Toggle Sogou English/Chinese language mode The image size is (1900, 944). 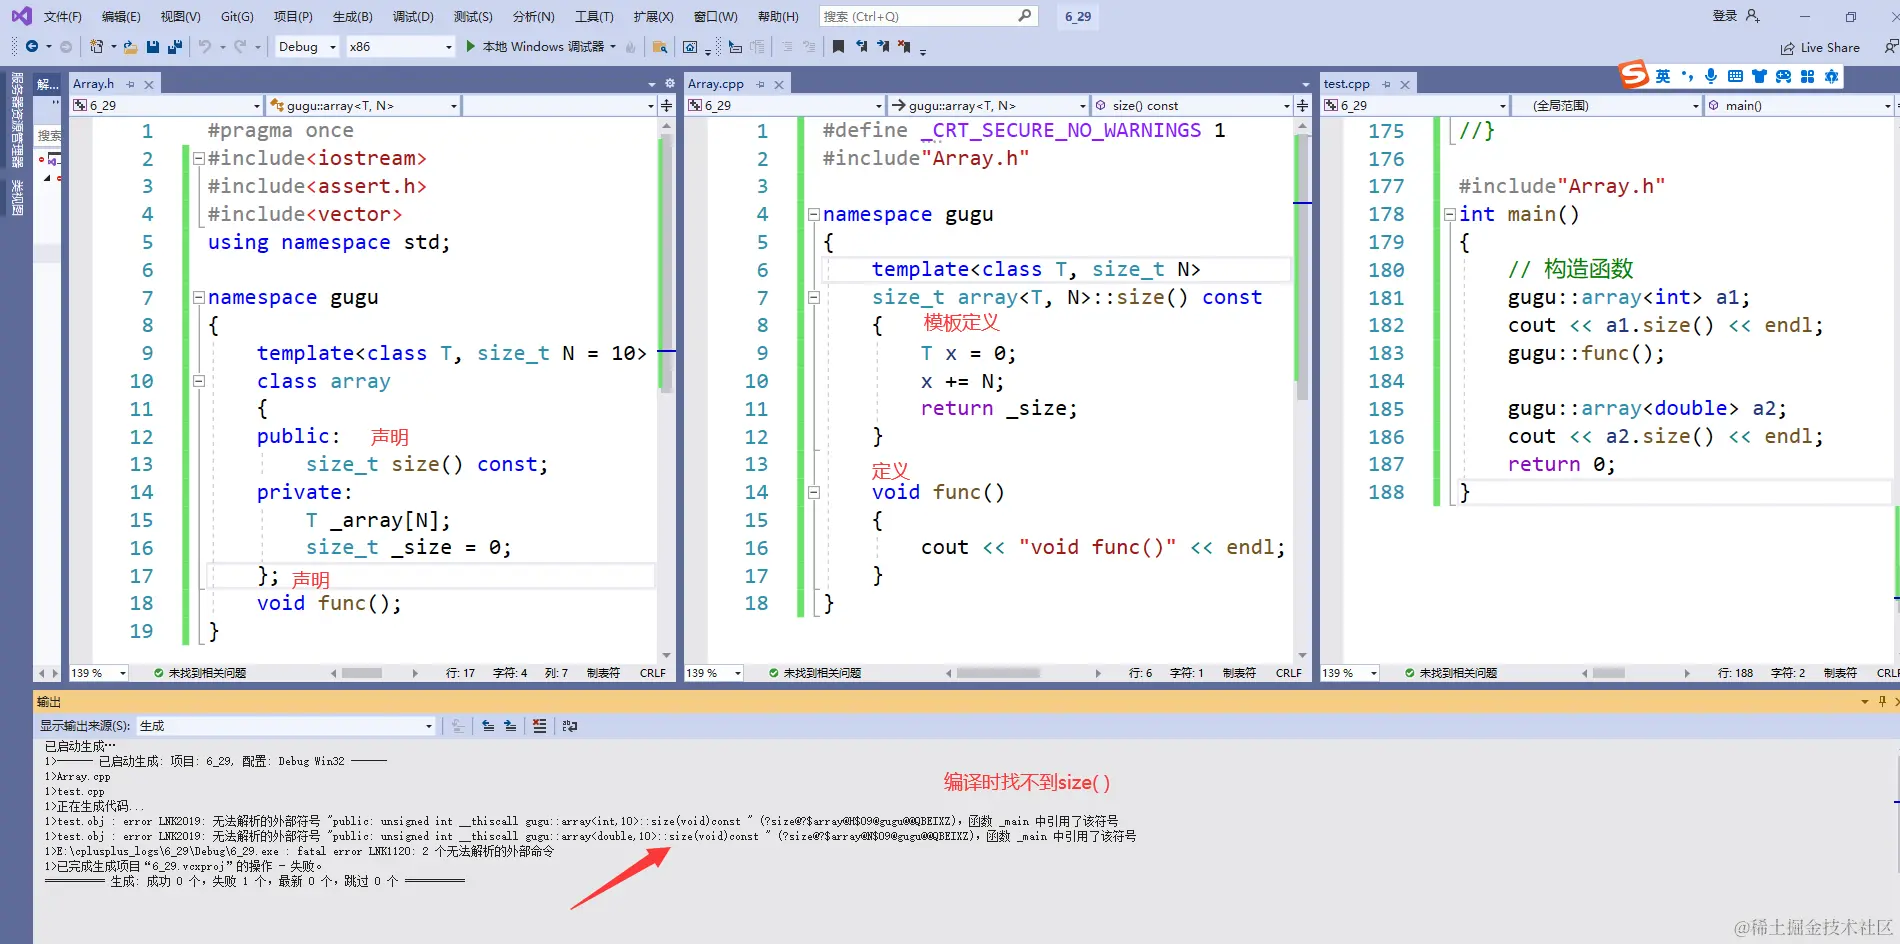(1662, 76)
